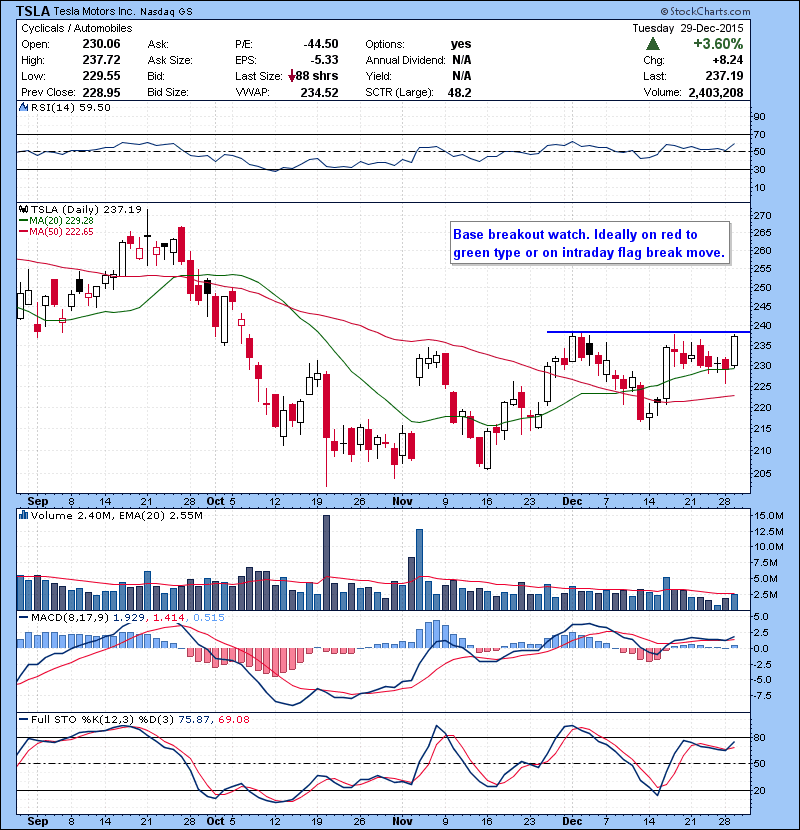
Task: Click the Annual Dividend N/A value
Action: point(462,60)
